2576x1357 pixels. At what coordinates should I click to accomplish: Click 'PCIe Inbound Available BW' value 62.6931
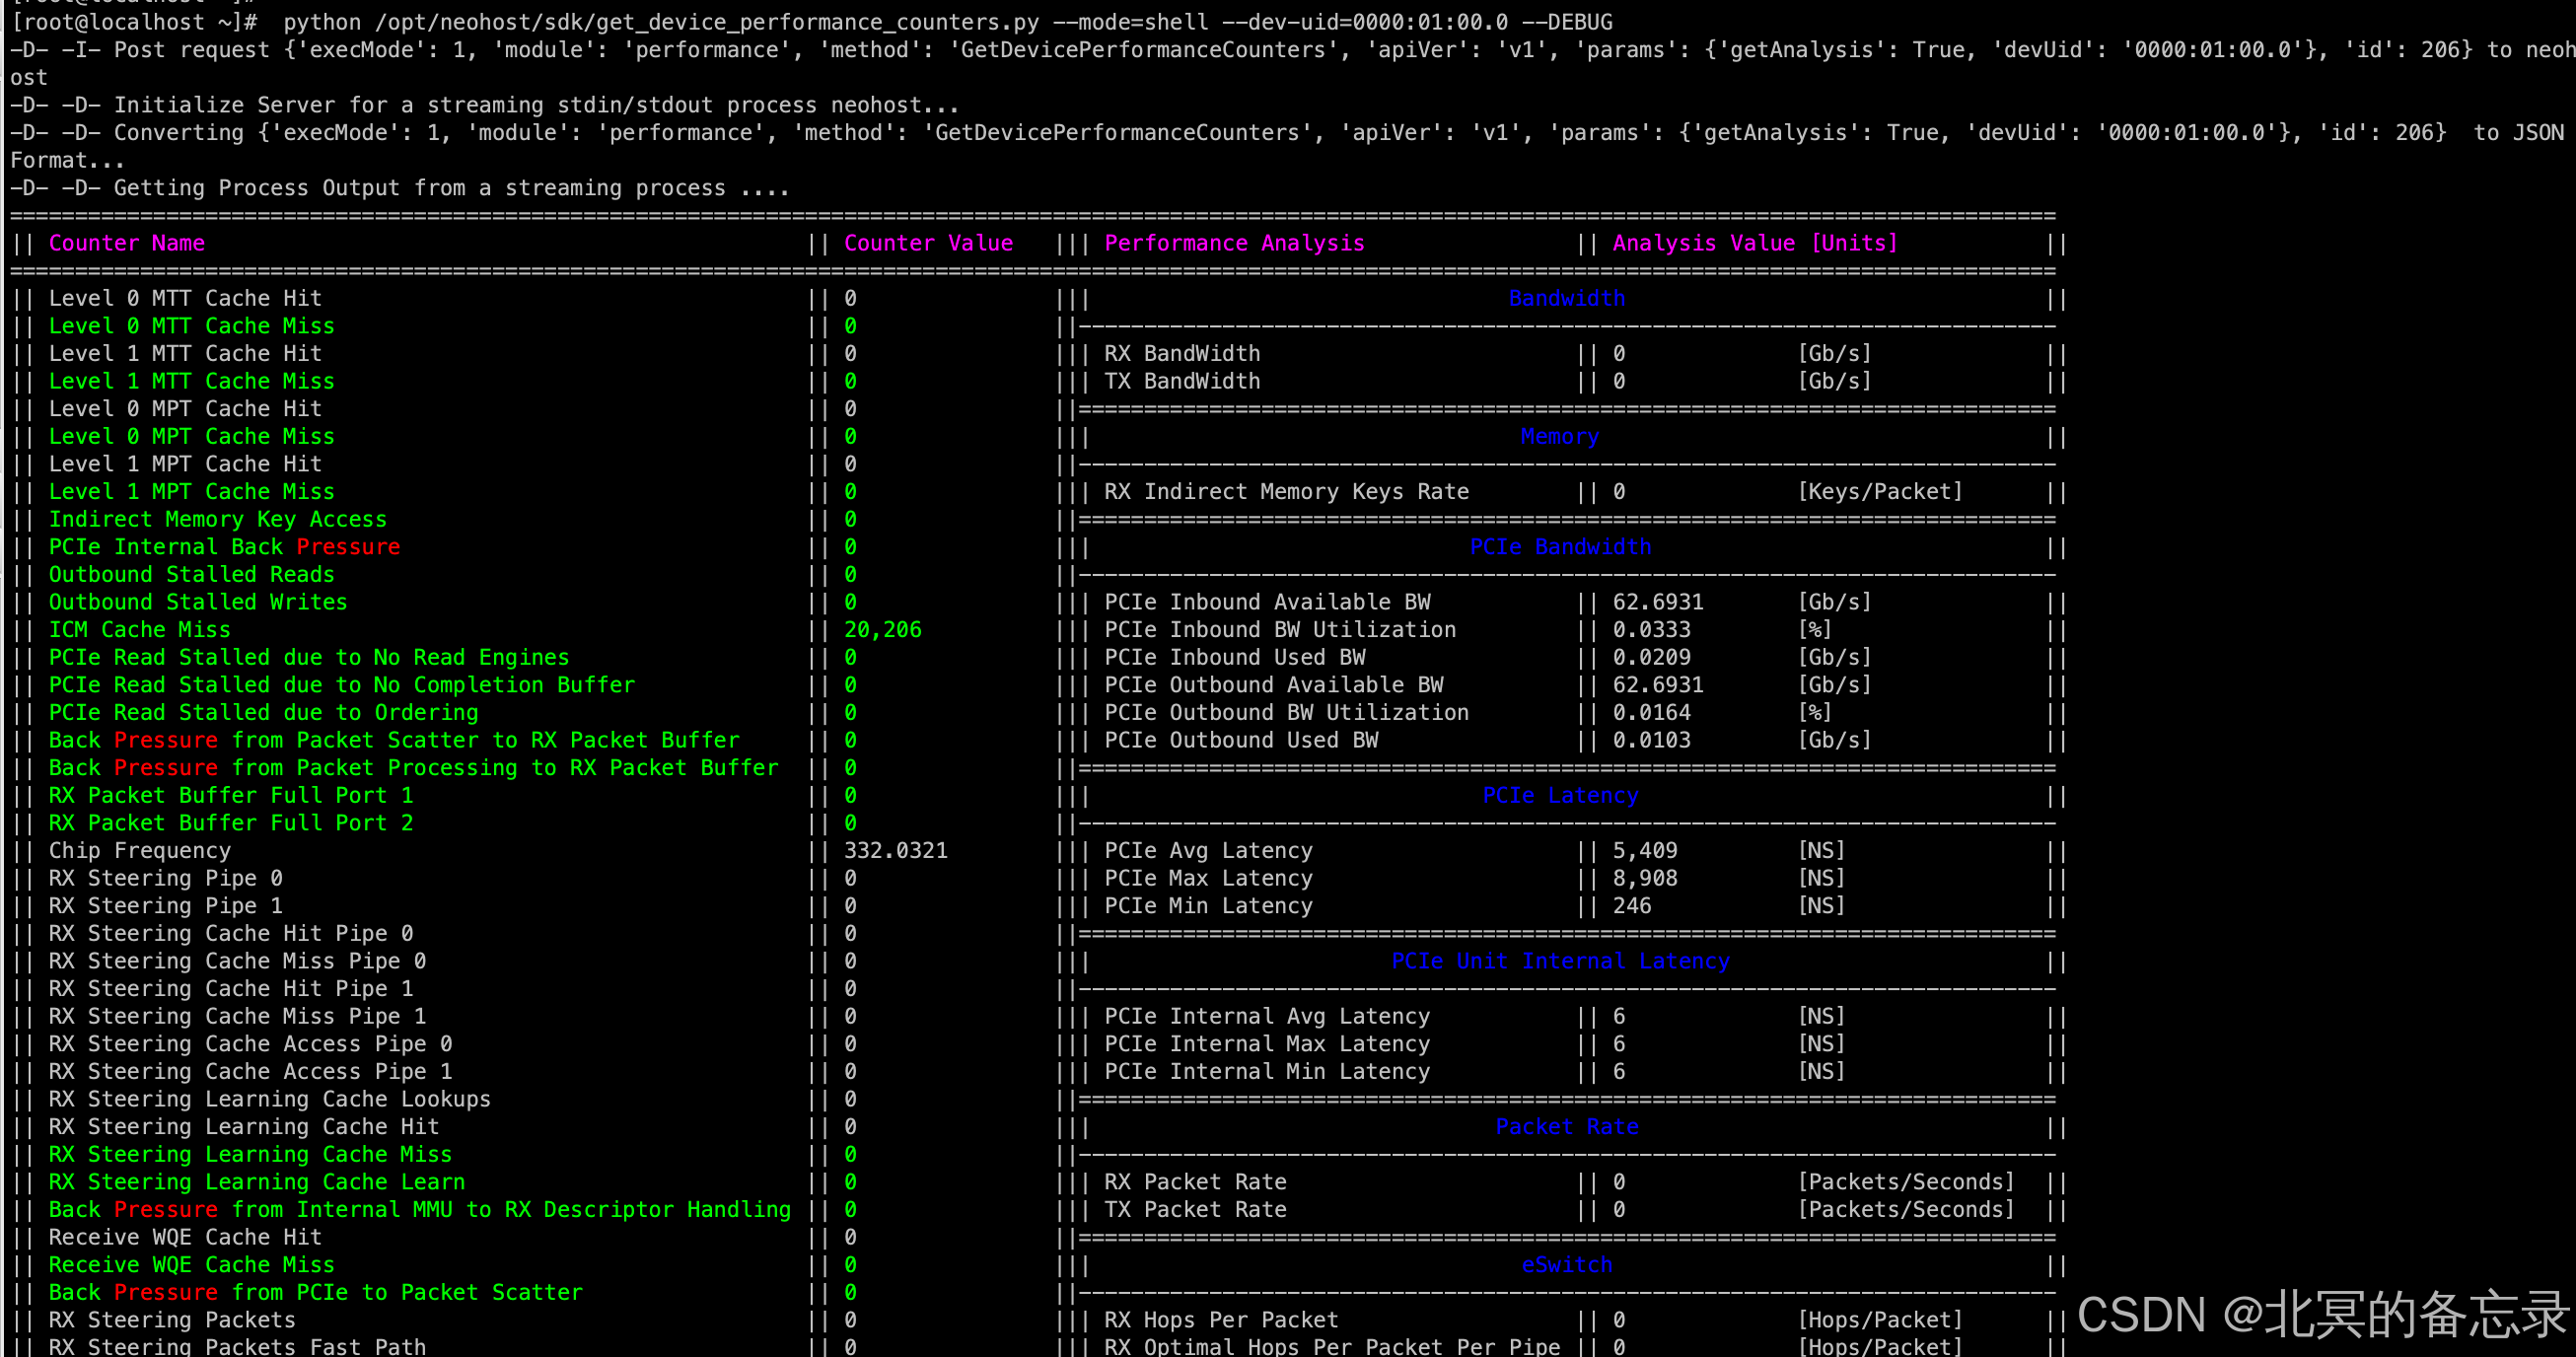1657,602
